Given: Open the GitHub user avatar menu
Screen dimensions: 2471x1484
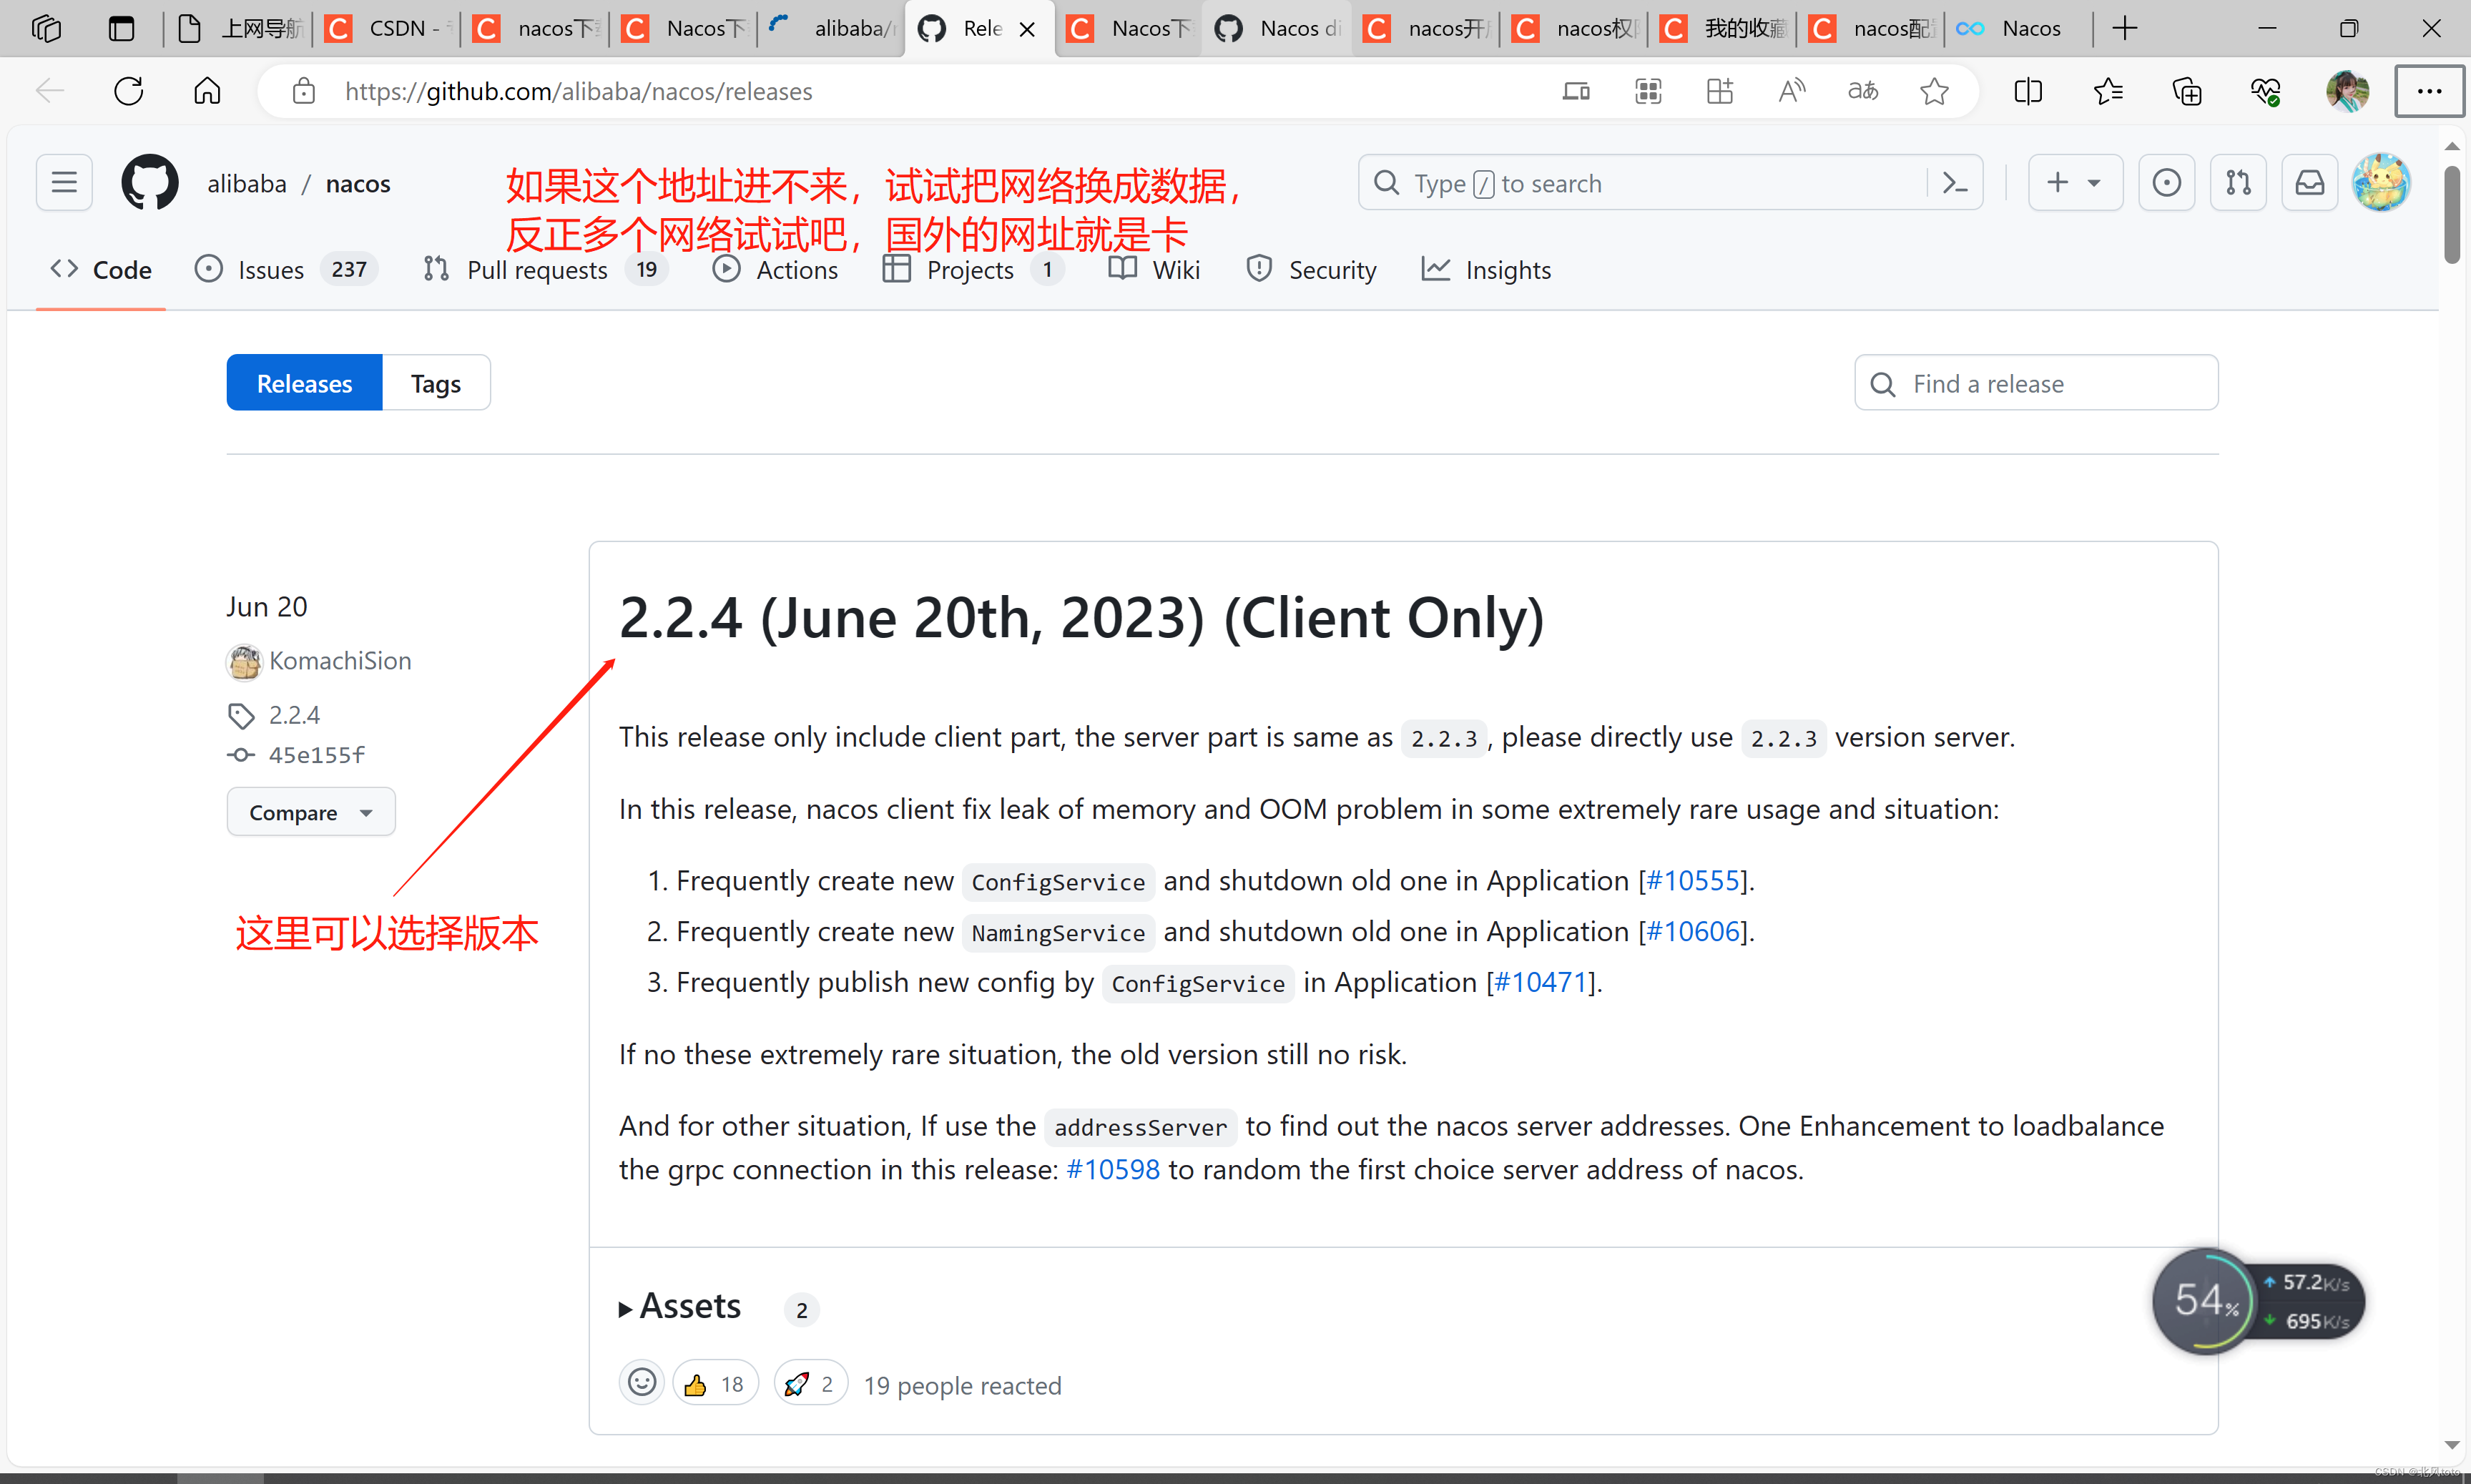Looking at the screenshot, I should 2381,183.
